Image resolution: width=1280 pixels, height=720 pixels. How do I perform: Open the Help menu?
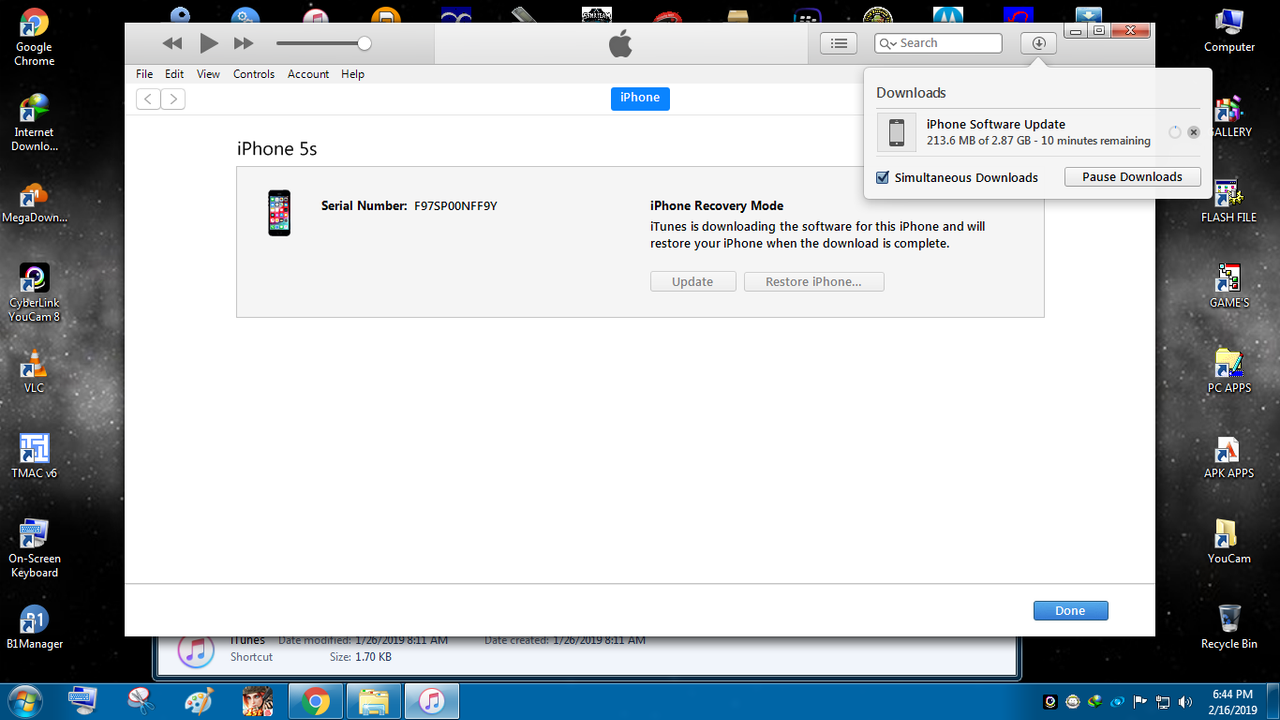tap(352, 74)
